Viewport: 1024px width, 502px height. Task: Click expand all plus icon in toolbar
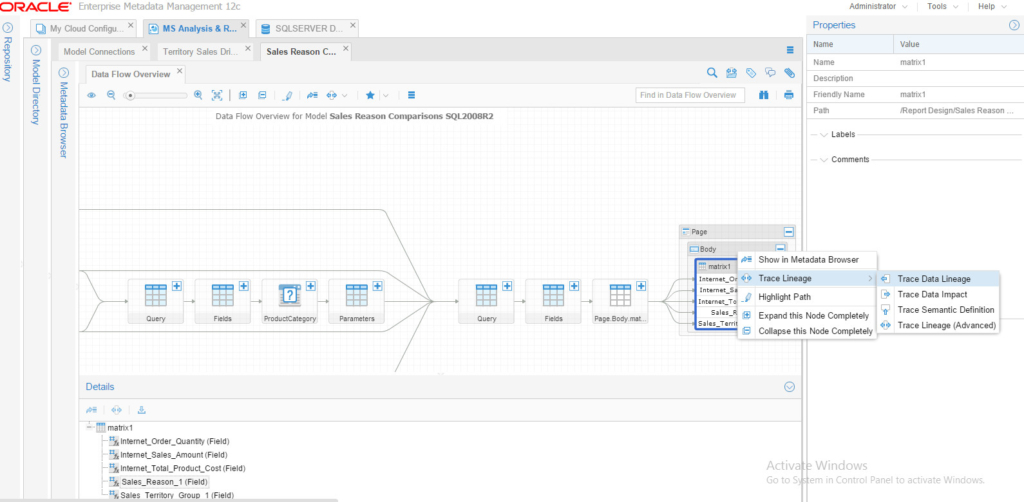243,95
